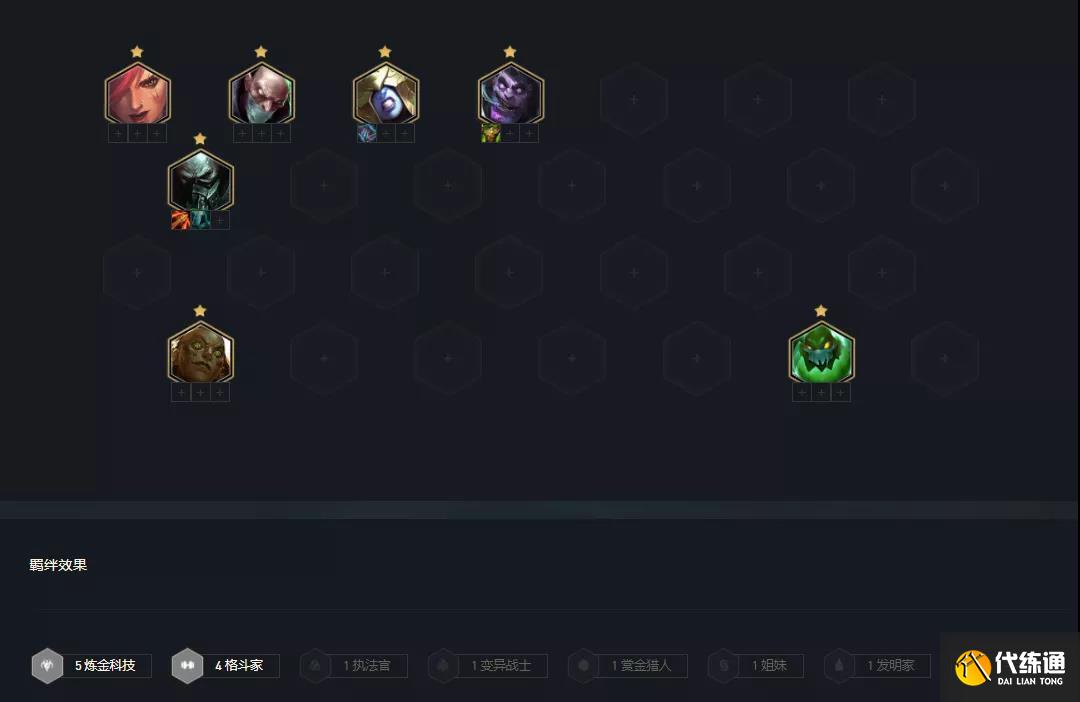1080x702 pixels.
Task: Open the 5 炼金科技 trait badge
Action: pyautogui.click(x=92, y=665)
